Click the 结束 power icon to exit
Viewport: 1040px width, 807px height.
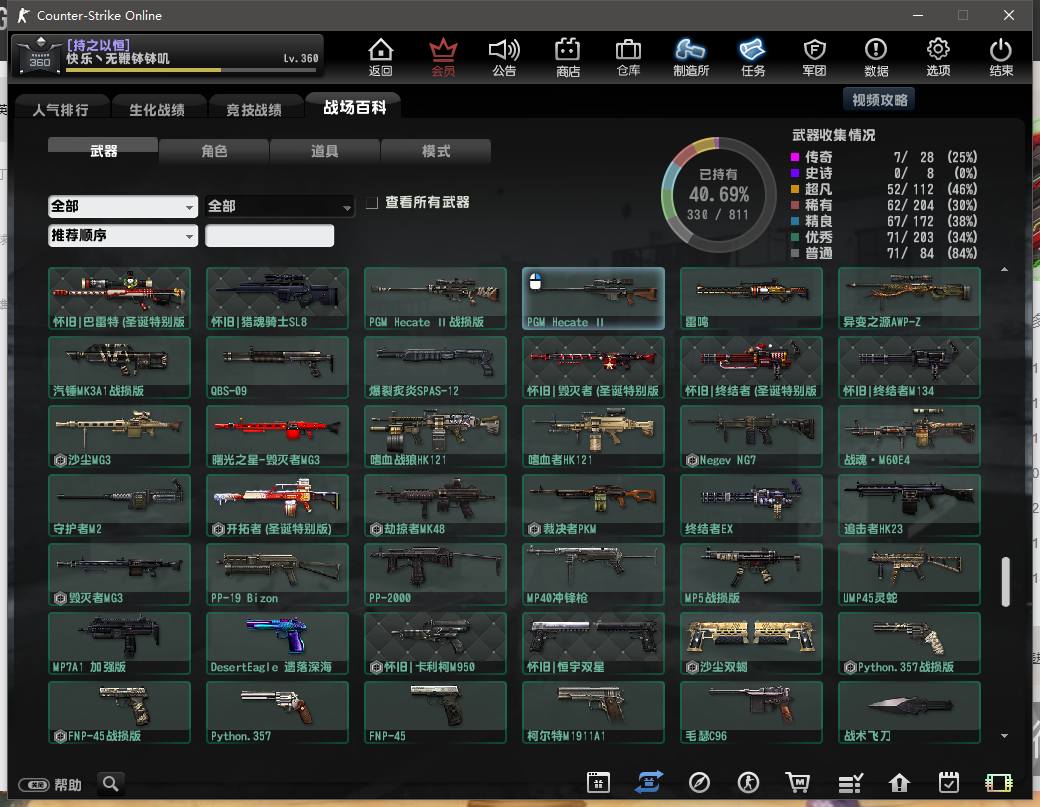(1000, 57)
